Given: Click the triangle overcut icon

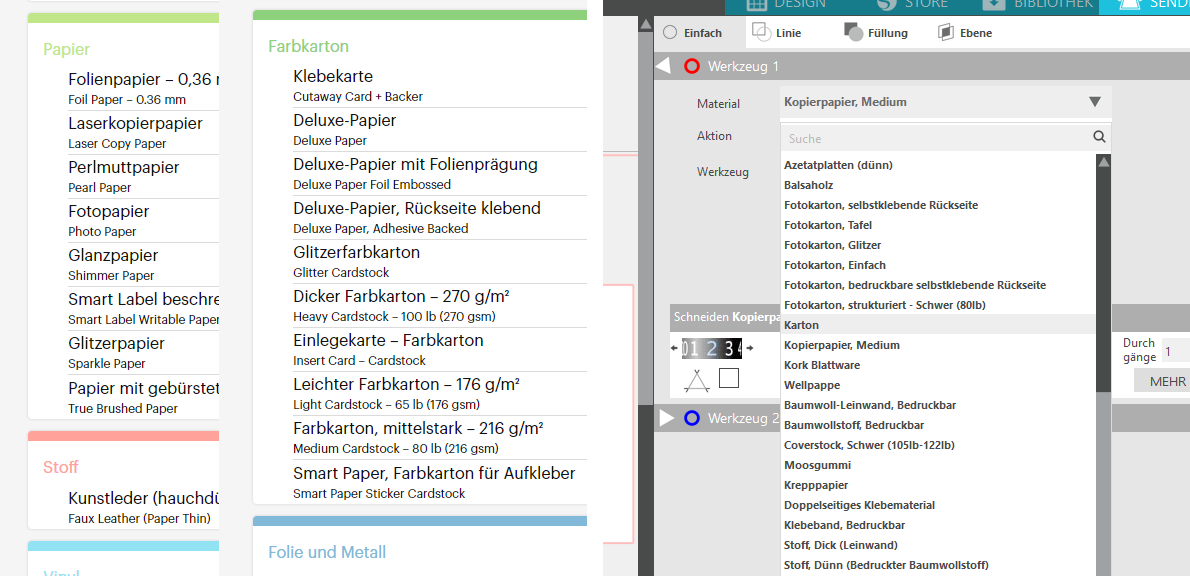Looking at the screenshot, I should [697, 380].
